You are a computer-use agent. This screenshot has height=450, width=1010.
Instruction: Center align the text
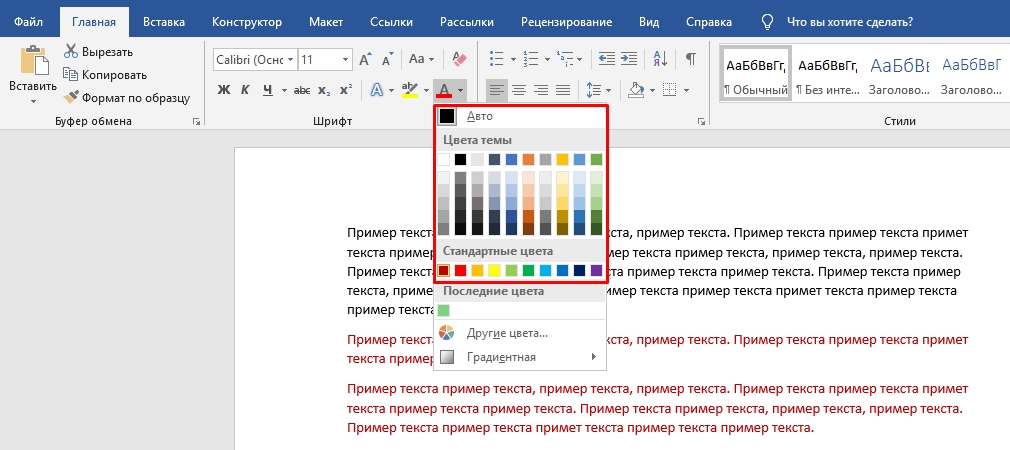coord(519,91)
